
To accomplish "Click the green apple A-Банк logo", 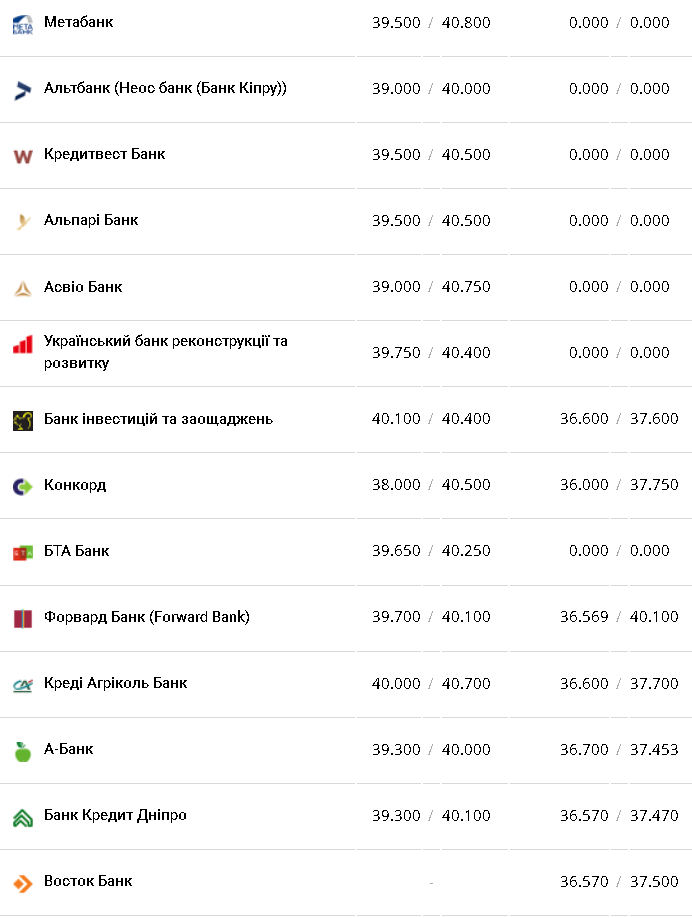I will click(22, 750).
